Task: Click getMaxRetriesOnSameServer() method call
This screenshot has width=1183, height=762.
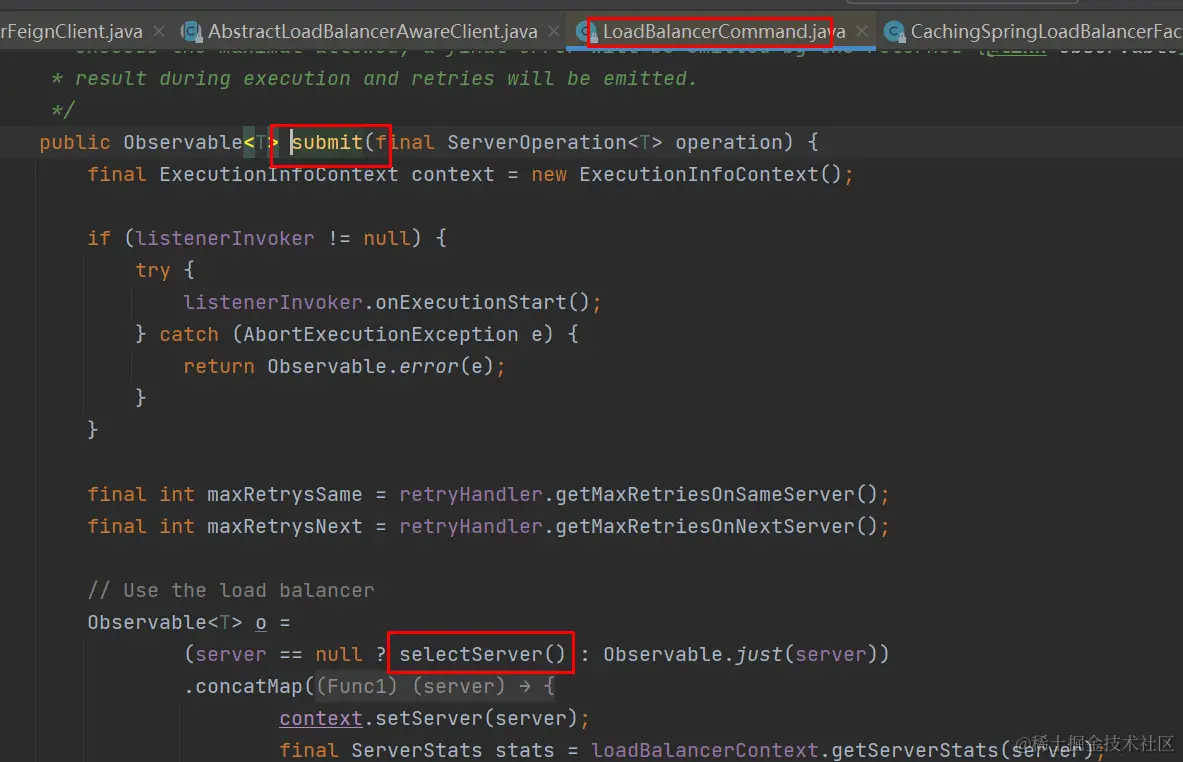Action: point(716,495)
